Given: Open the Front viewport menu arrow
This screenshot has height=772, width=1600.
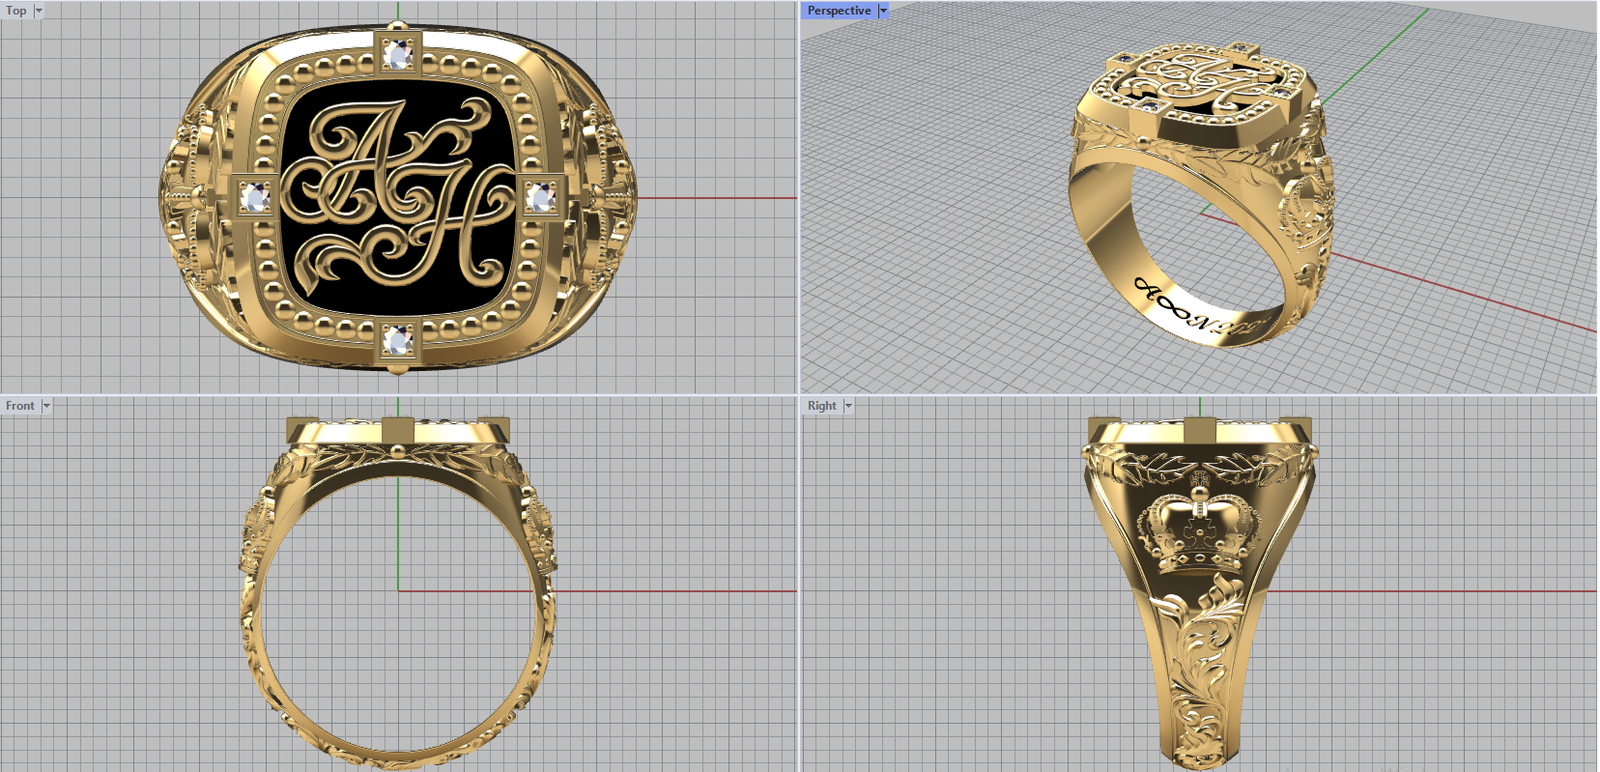Looking at the screenshot, I should [x=46, y=406].
